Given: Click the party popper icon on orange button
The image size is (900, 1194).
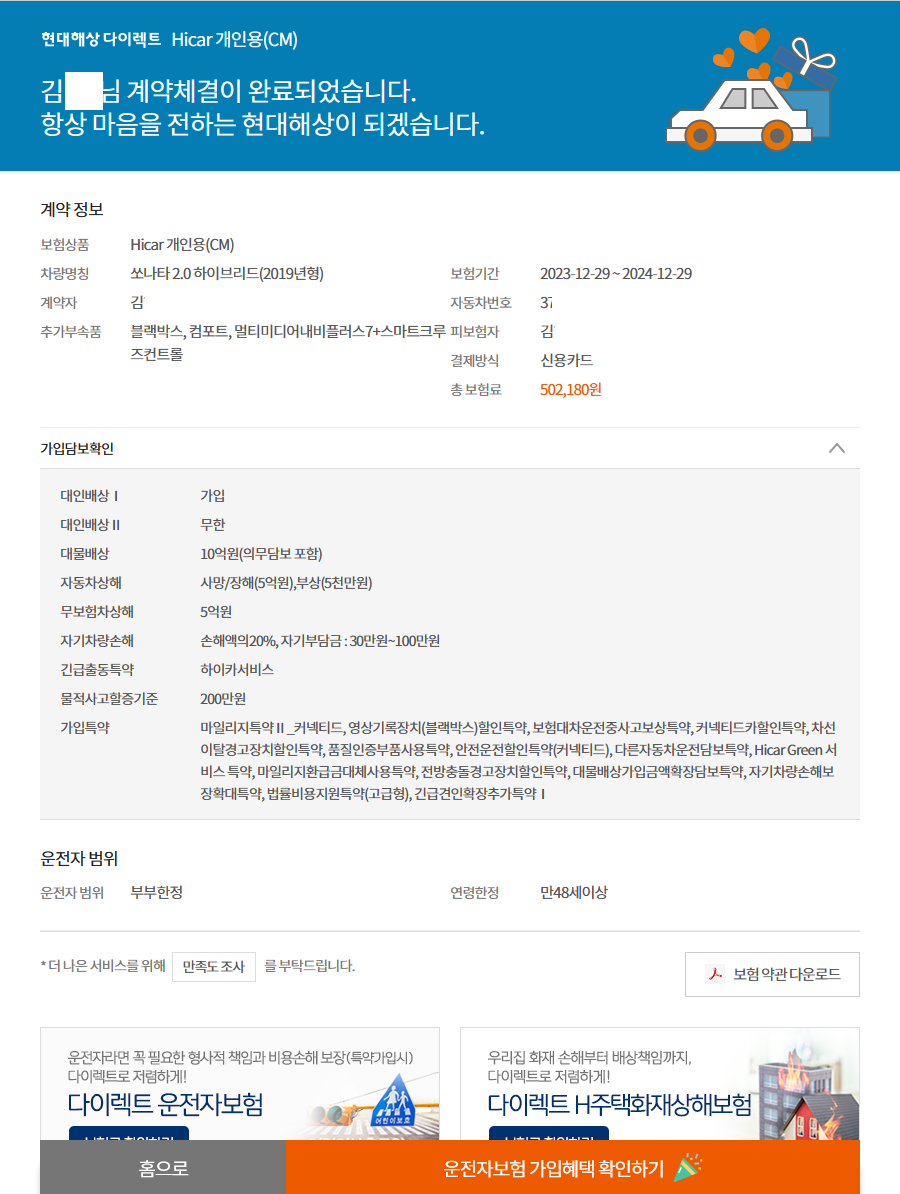Looking at the screenshot, I should click(688, 1167).
